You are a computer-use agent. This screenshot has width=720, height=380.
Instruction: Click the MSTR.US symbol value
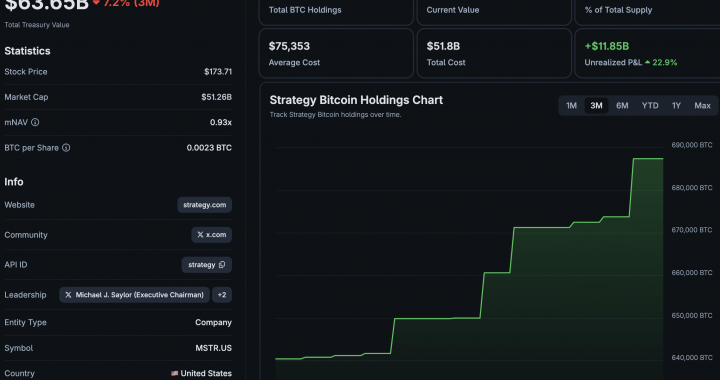point(214,348)
